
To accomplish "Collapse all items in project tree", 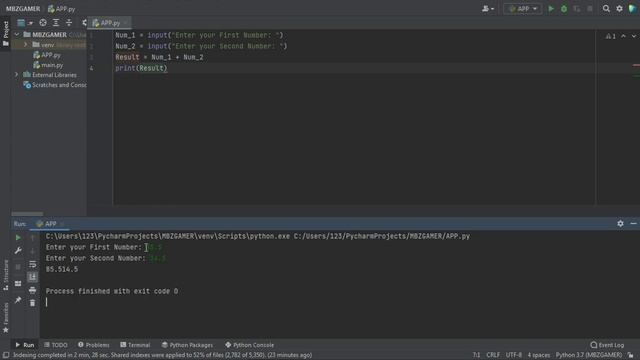I will click(x=69, y=23).
